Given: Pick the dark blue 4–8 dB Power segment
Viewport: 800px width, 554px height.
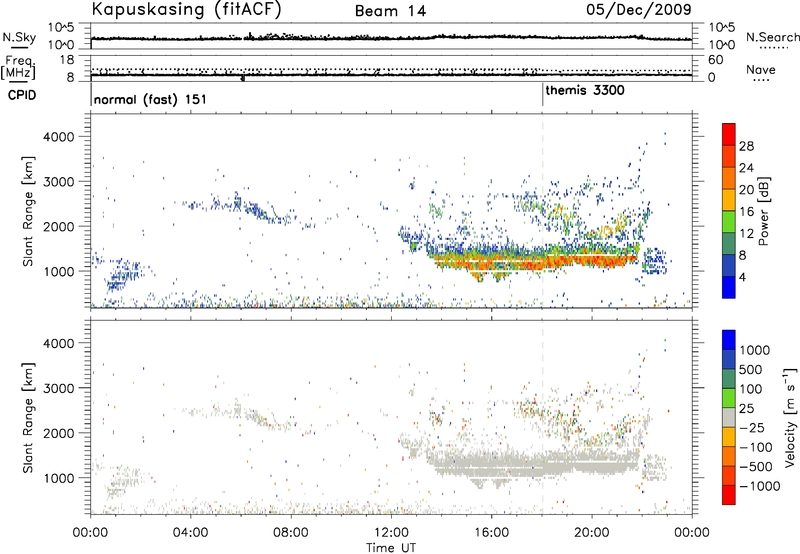Looking at the screenshot, I should click(x=729, y=265).
